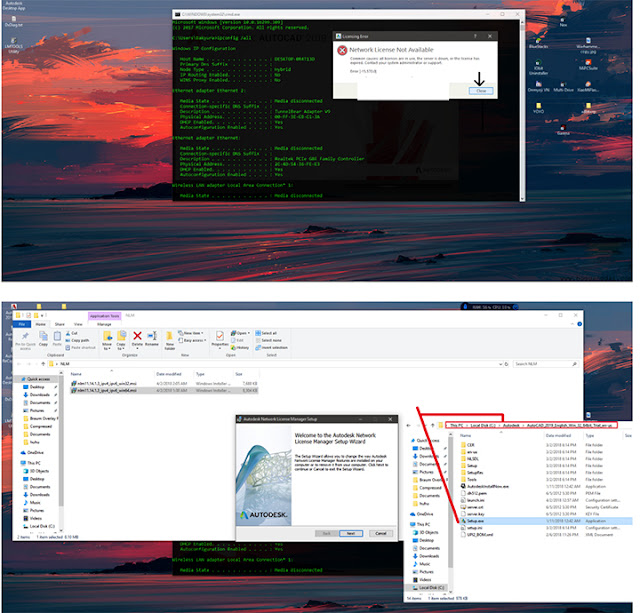Click Select all in the Select group
Screen dimensions: 640x613
pyautogui.click(x=266, y=333)
